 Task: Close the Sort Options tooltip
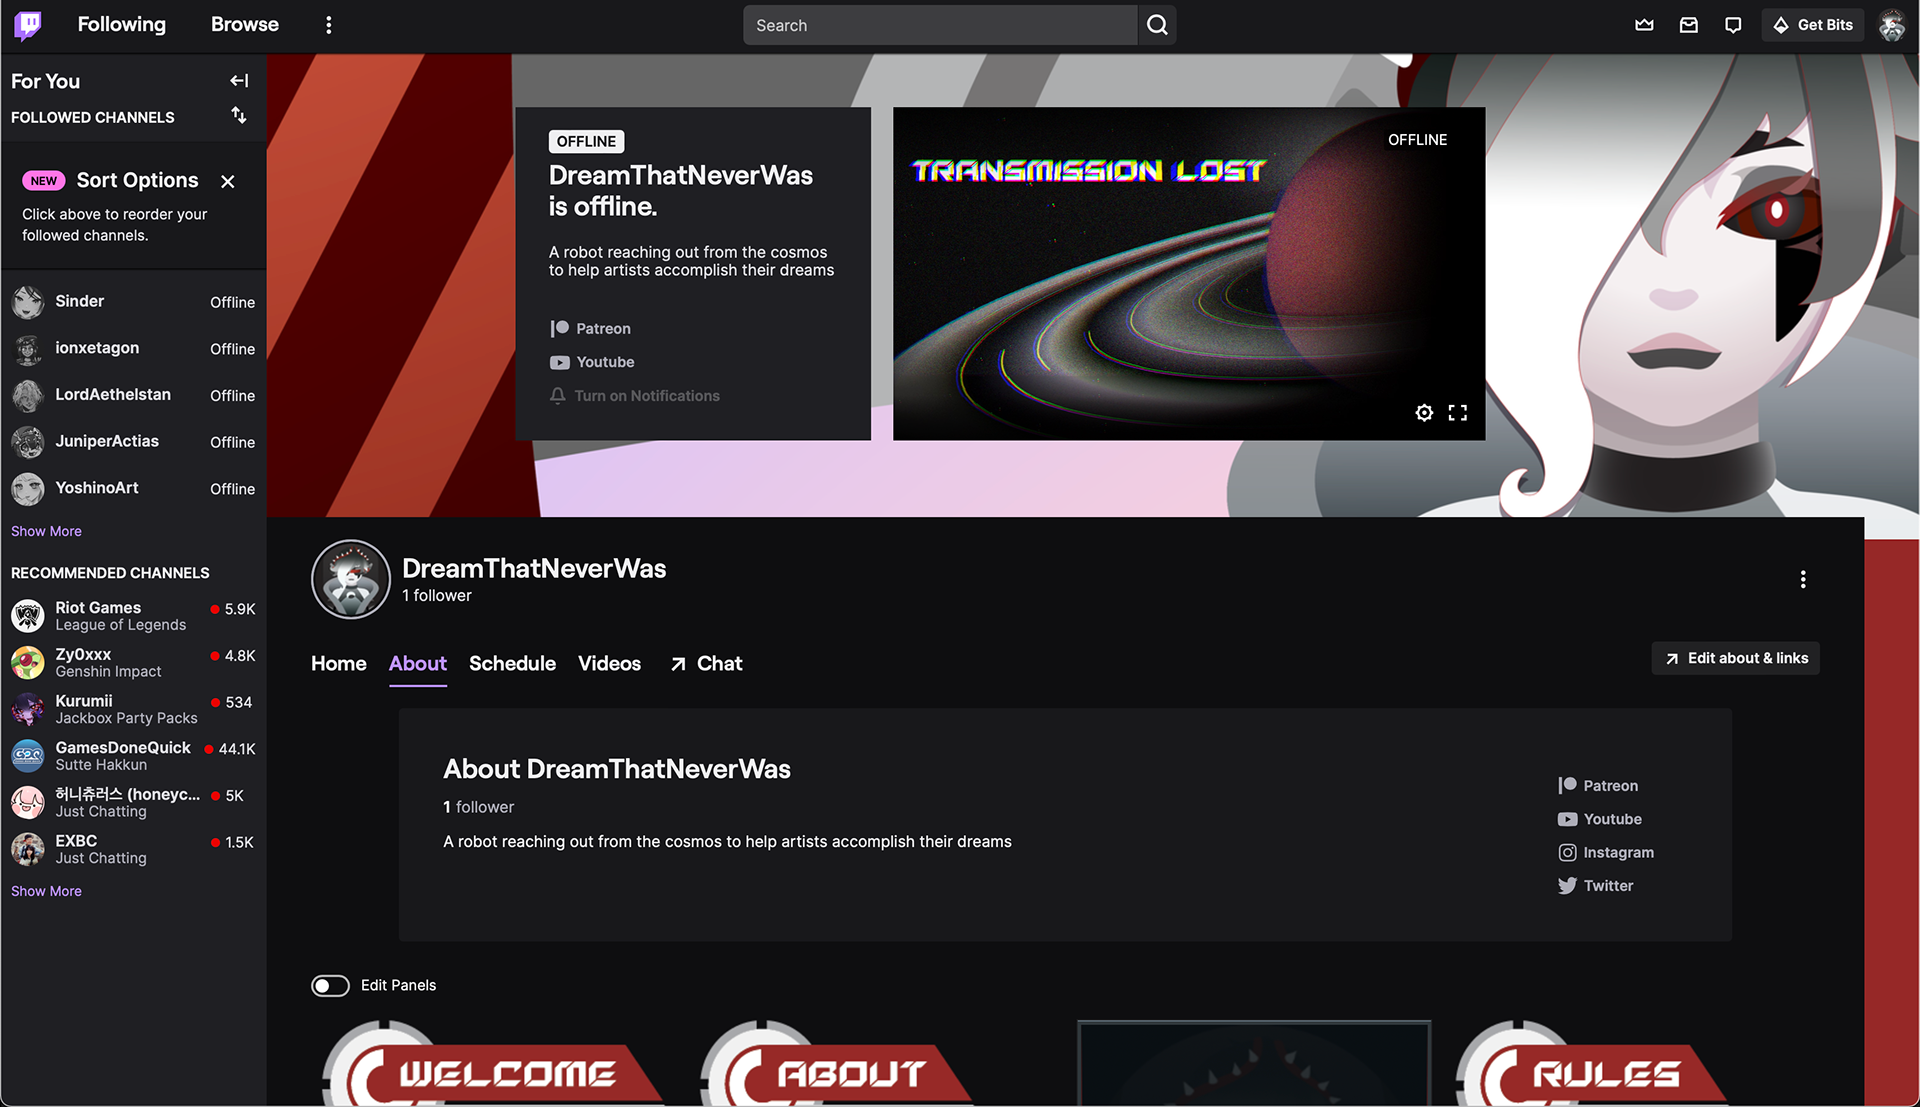pyautogui.click(x=228, y=181)
